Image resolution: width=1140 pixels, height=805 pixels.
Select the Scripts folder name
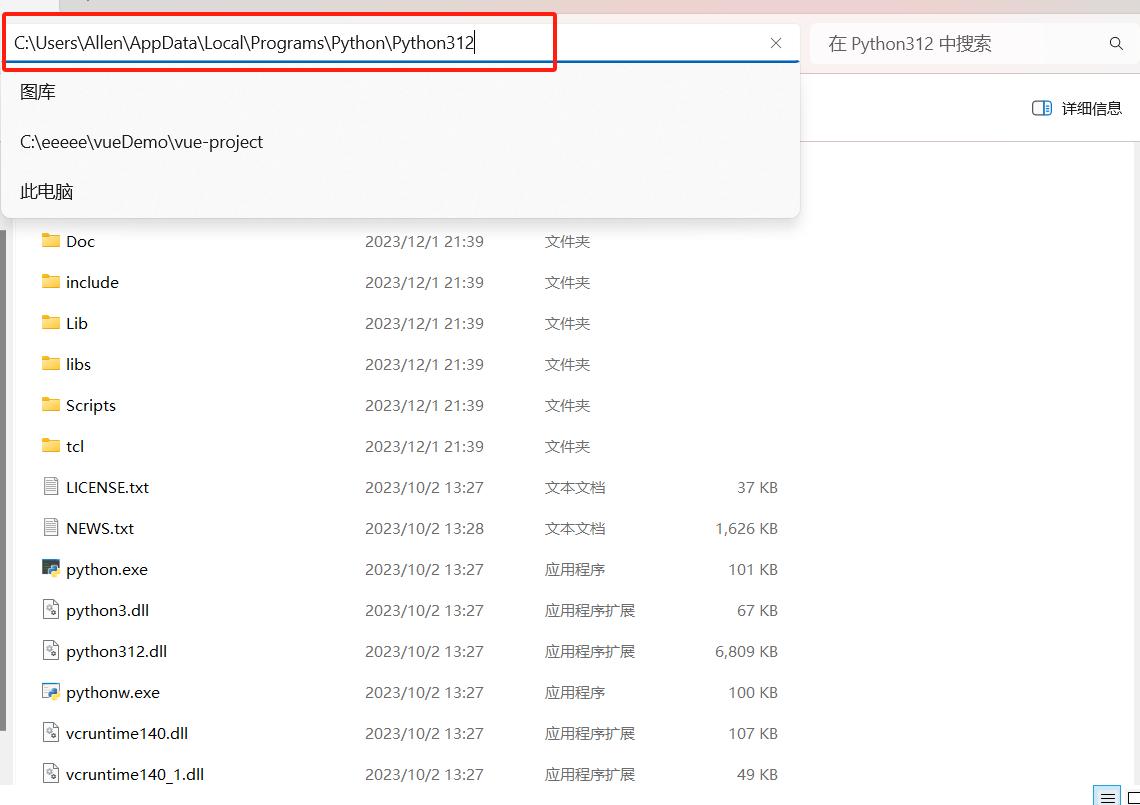coord(91,406)
